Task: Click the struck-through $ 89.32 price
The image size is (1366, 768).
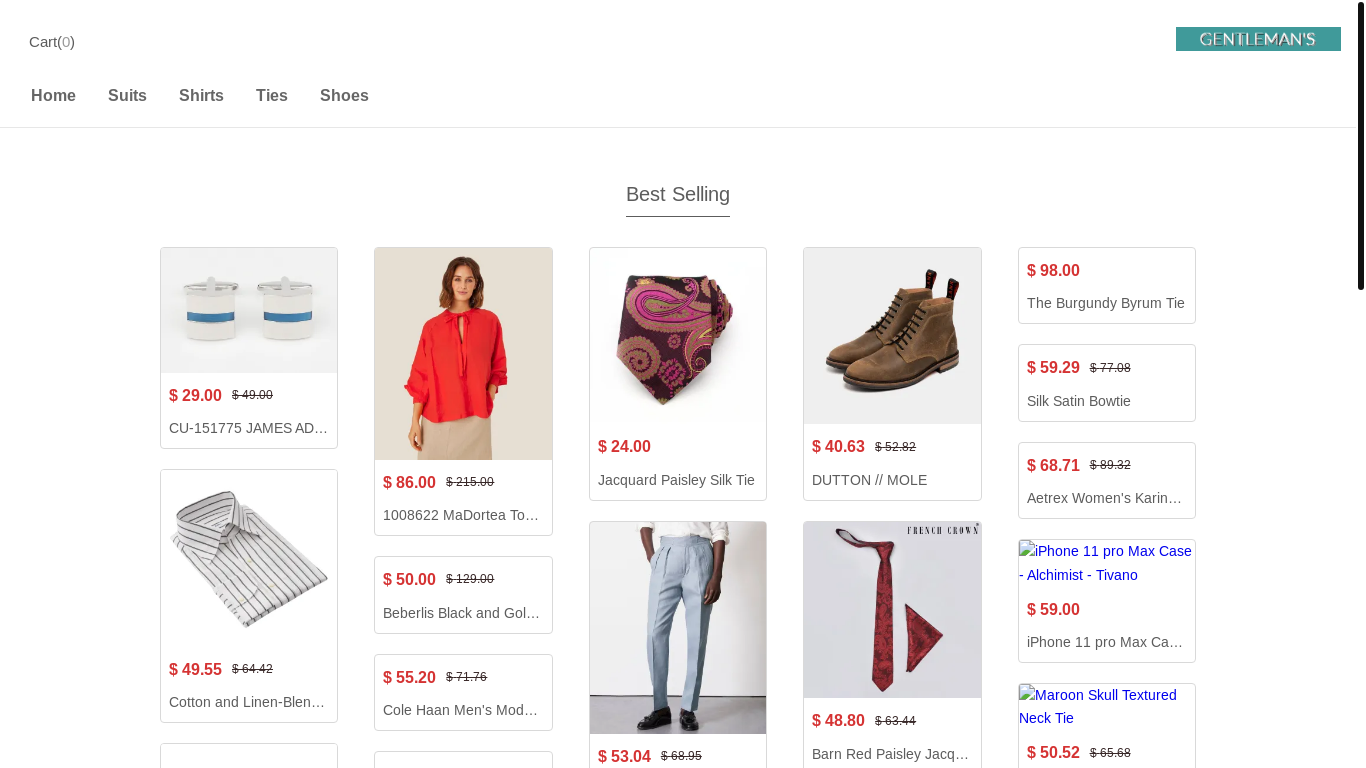Action: coord(1110,465)
